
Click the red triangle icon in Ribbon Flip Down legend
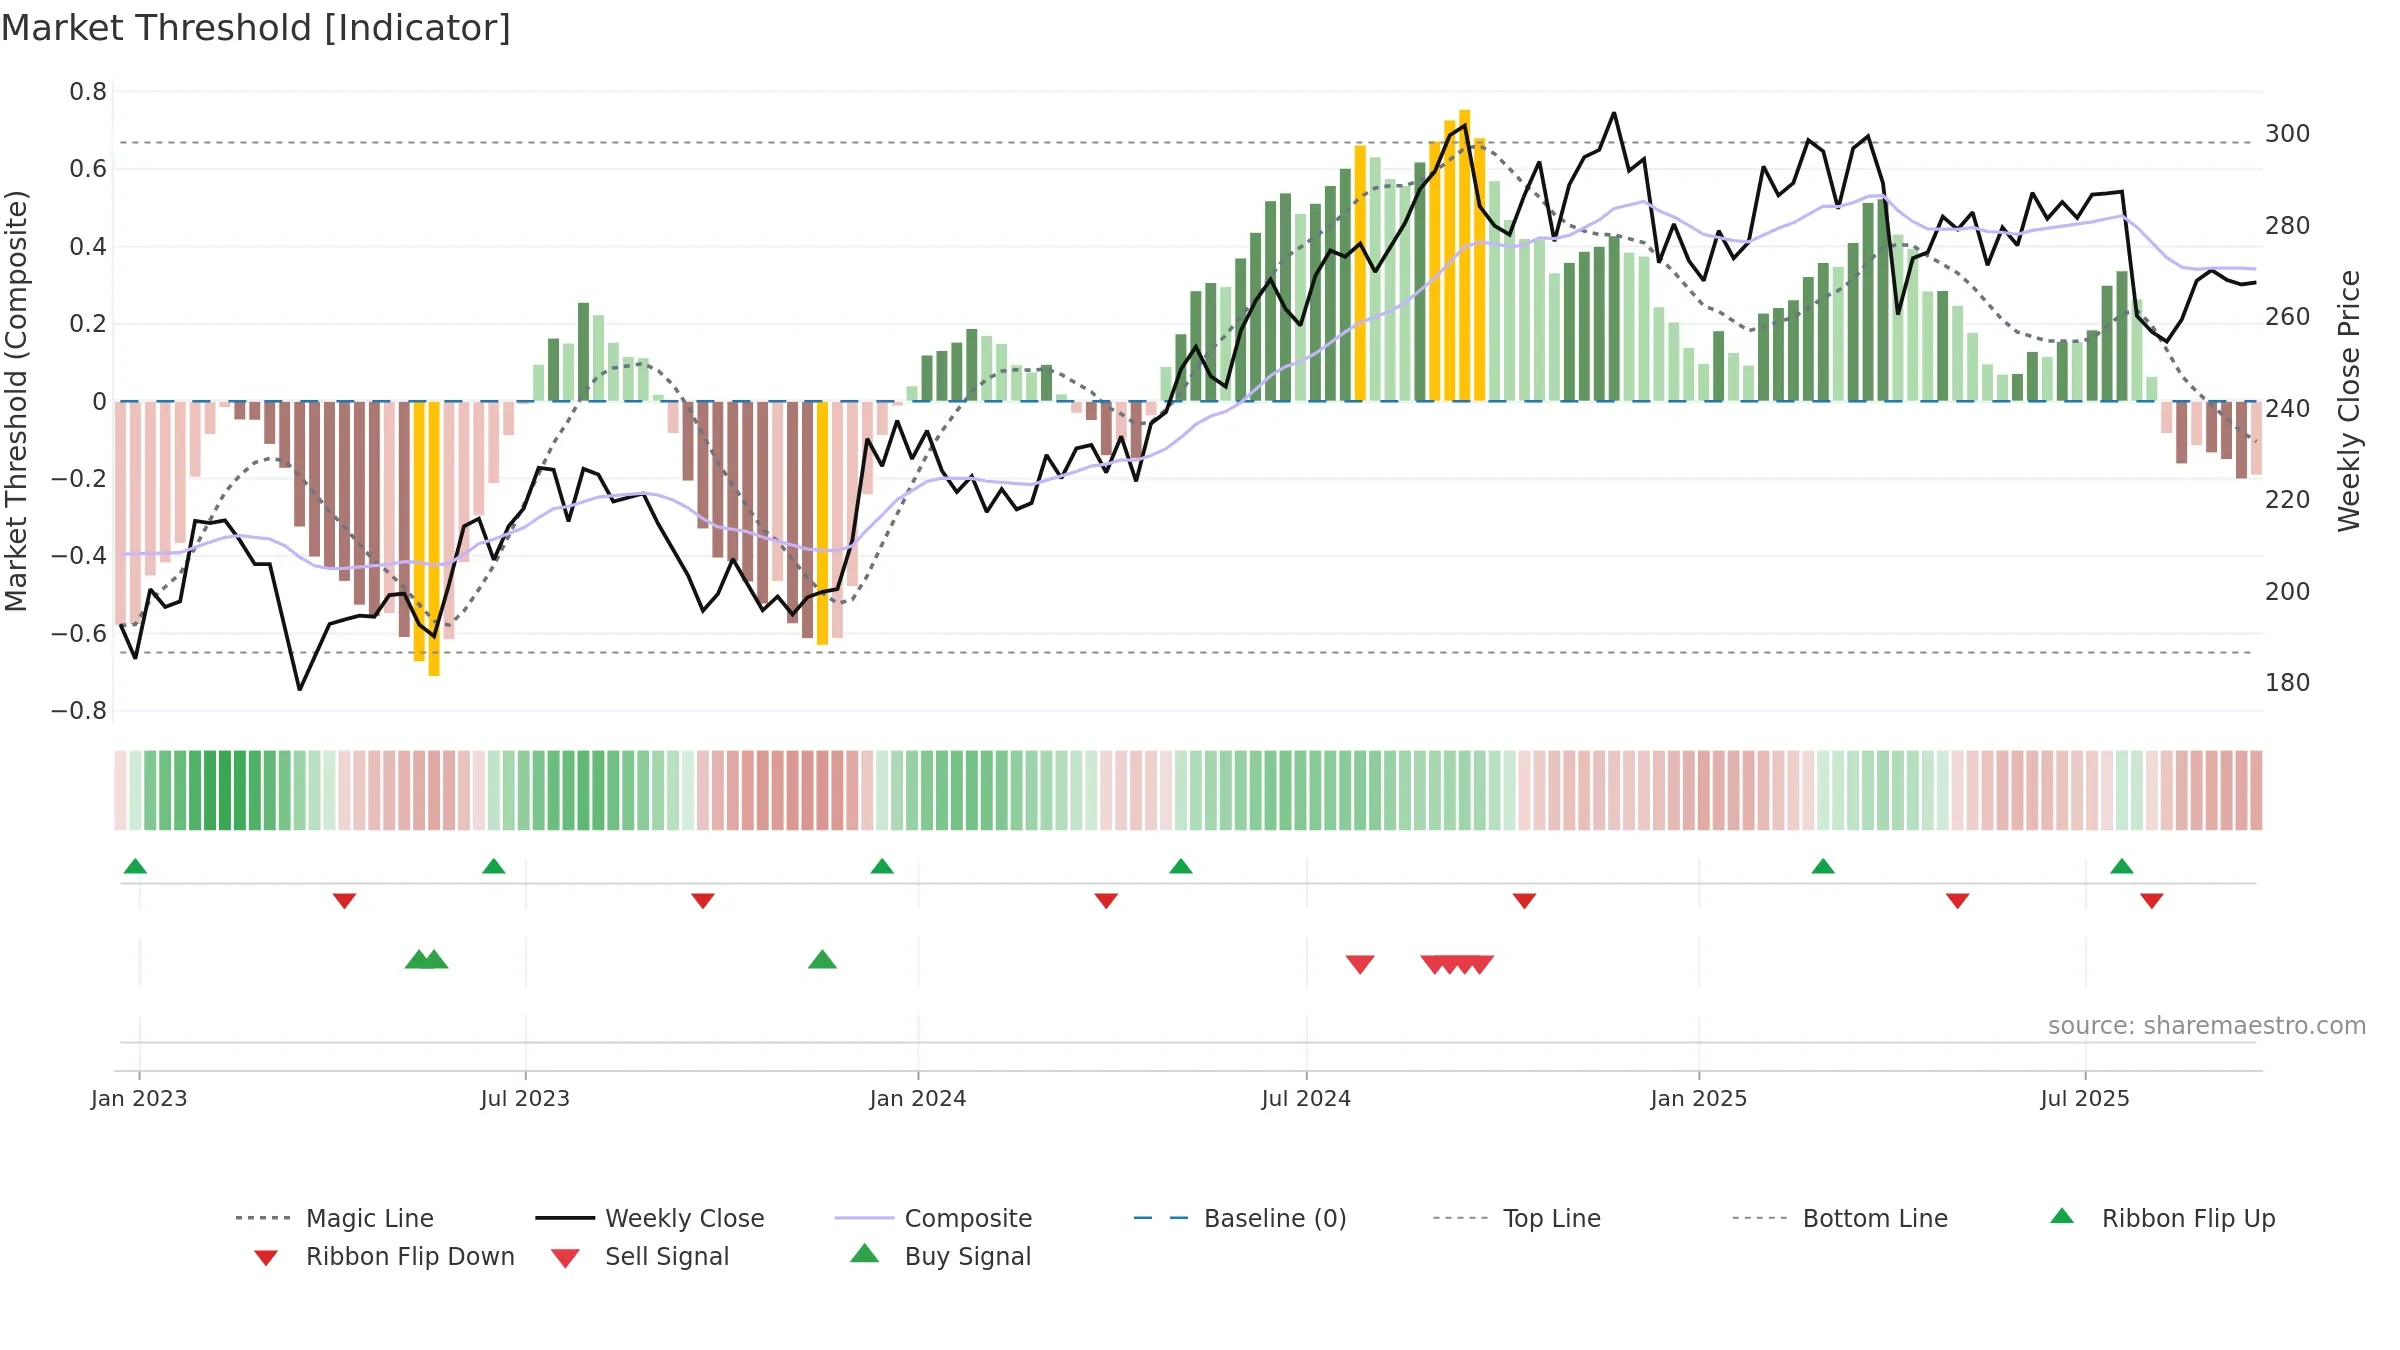click(266, 1258)
